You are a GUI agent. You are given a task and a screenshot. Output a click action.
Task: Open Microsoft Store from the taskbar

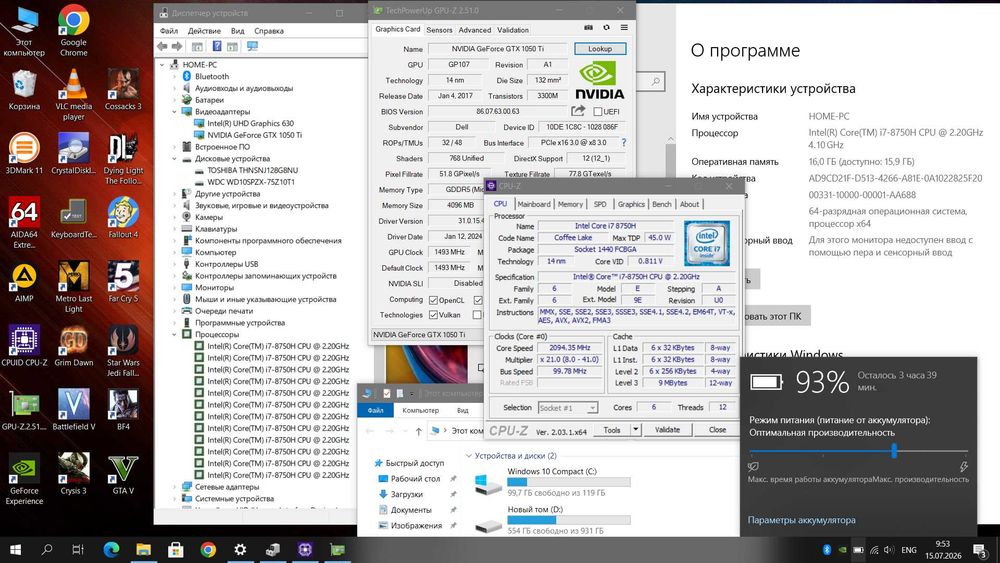pyautogui.click(x=175, y=549)
